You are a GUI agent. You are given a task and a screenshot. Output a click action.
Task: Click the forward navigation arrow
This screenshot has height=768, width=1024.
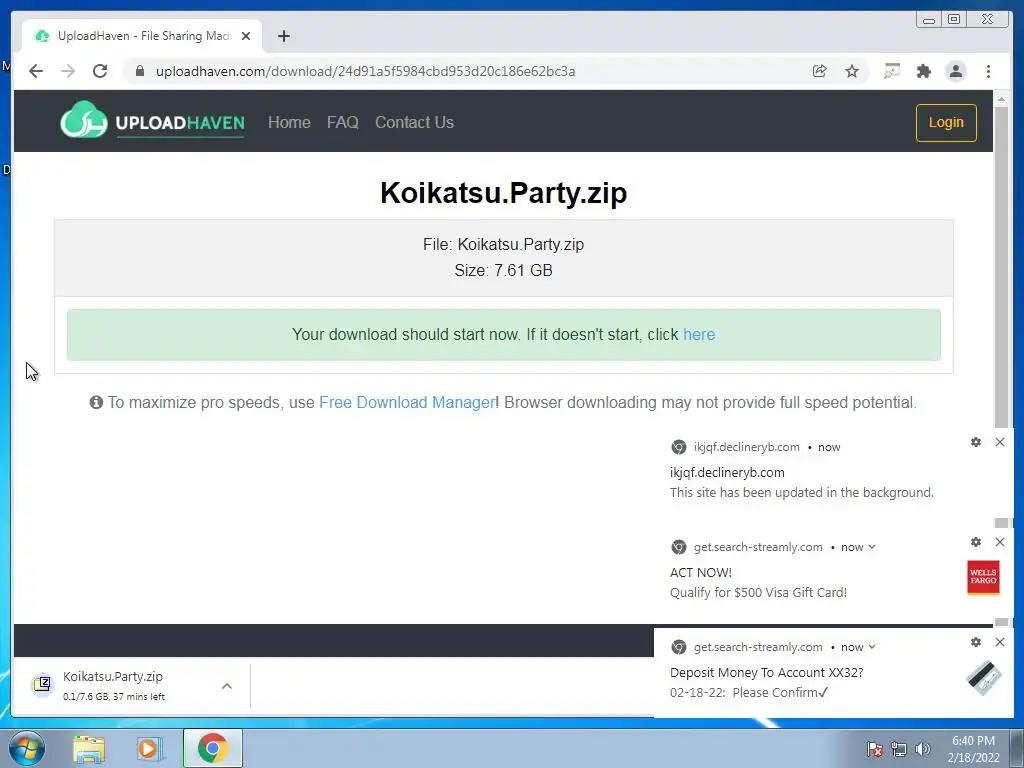pos(68,71)
